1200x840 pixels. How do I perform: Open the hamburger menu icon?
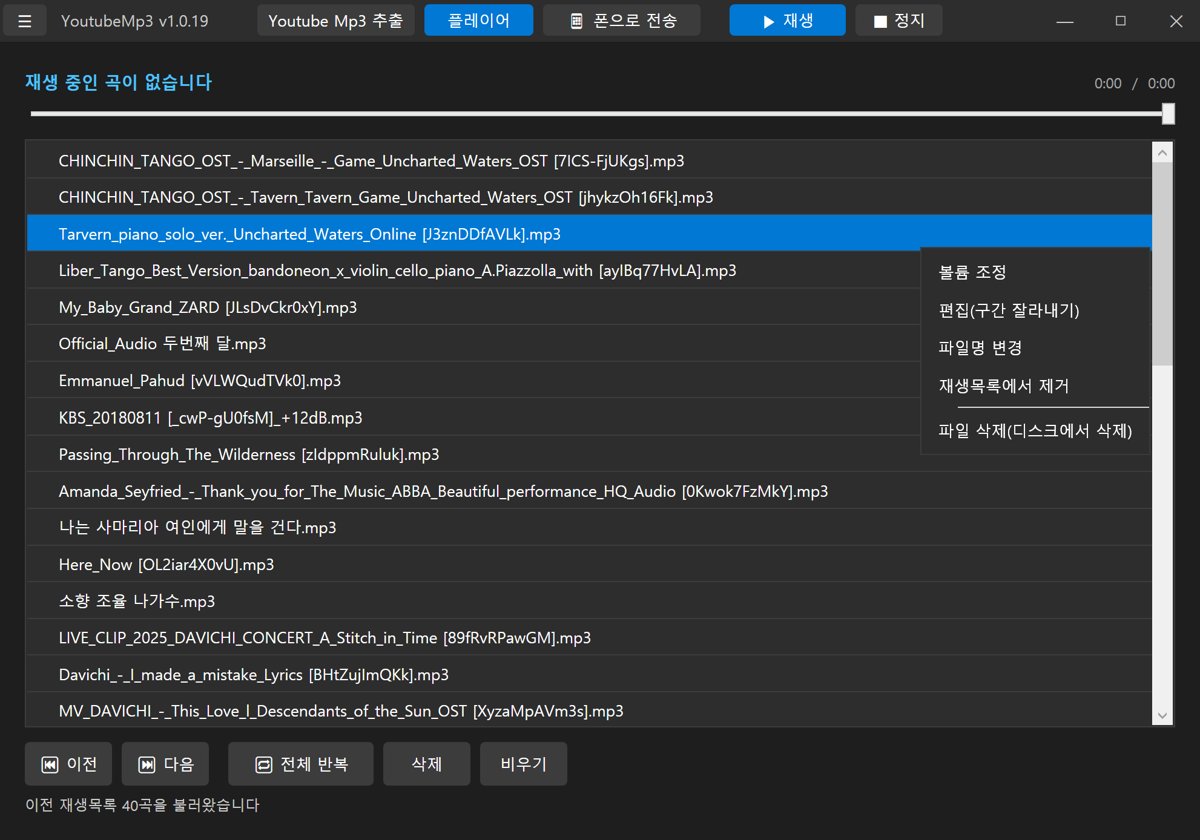coord(26,20)
